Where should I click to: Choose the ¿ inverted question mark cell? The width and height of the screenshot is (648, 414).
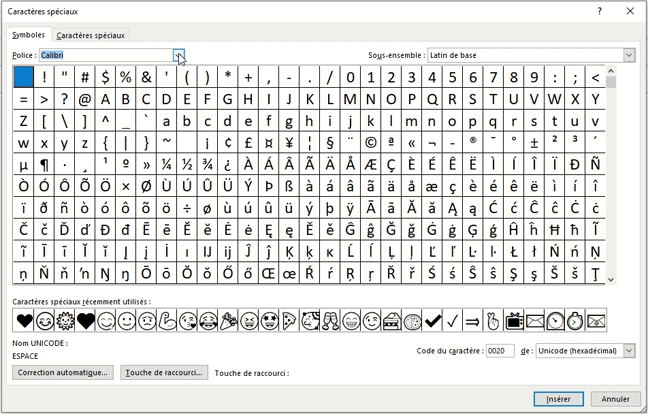(229, 164)
